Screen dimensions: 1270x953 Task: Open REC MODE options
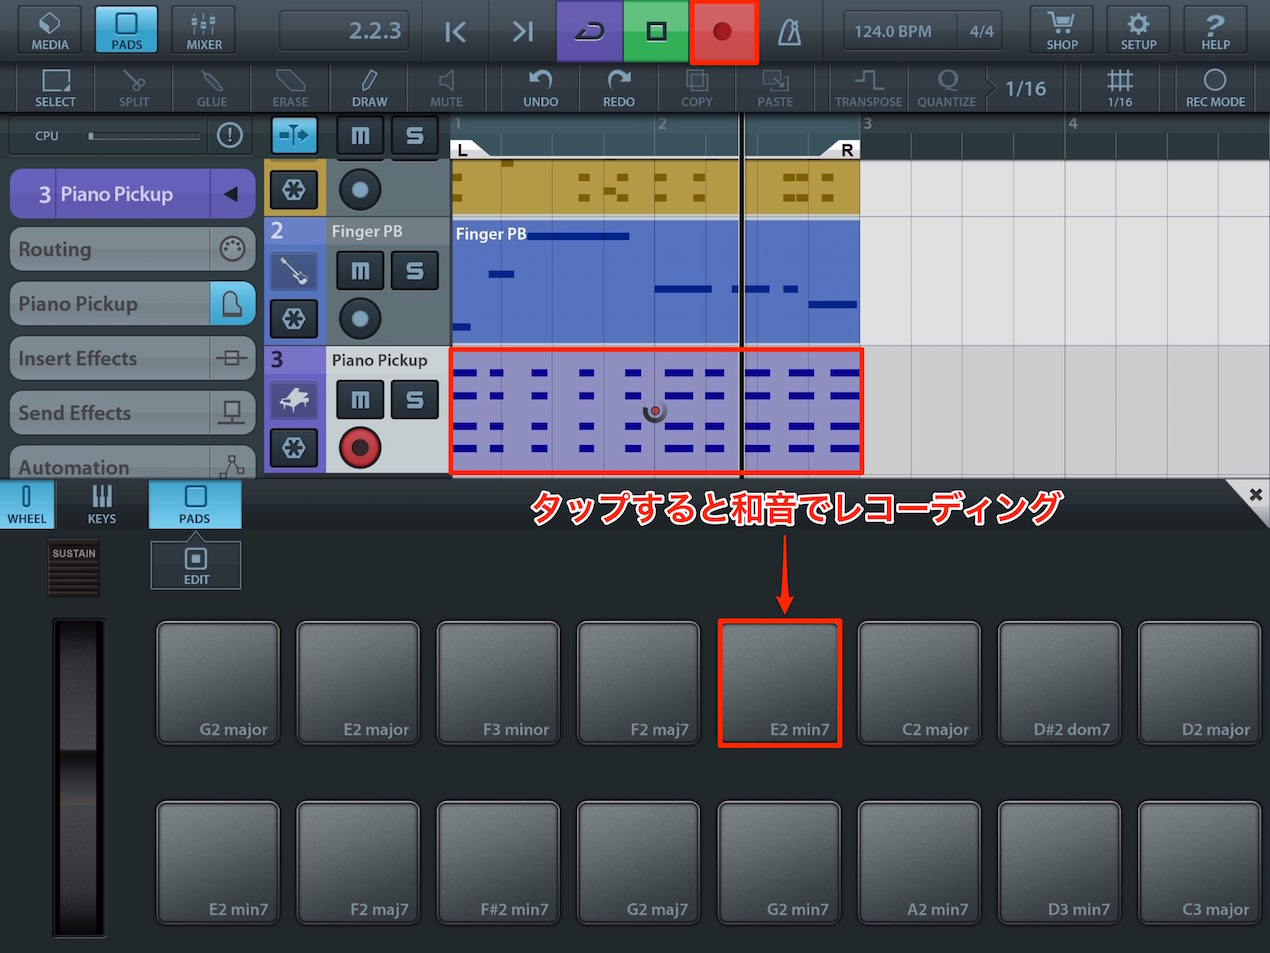tap(1215, 88)
